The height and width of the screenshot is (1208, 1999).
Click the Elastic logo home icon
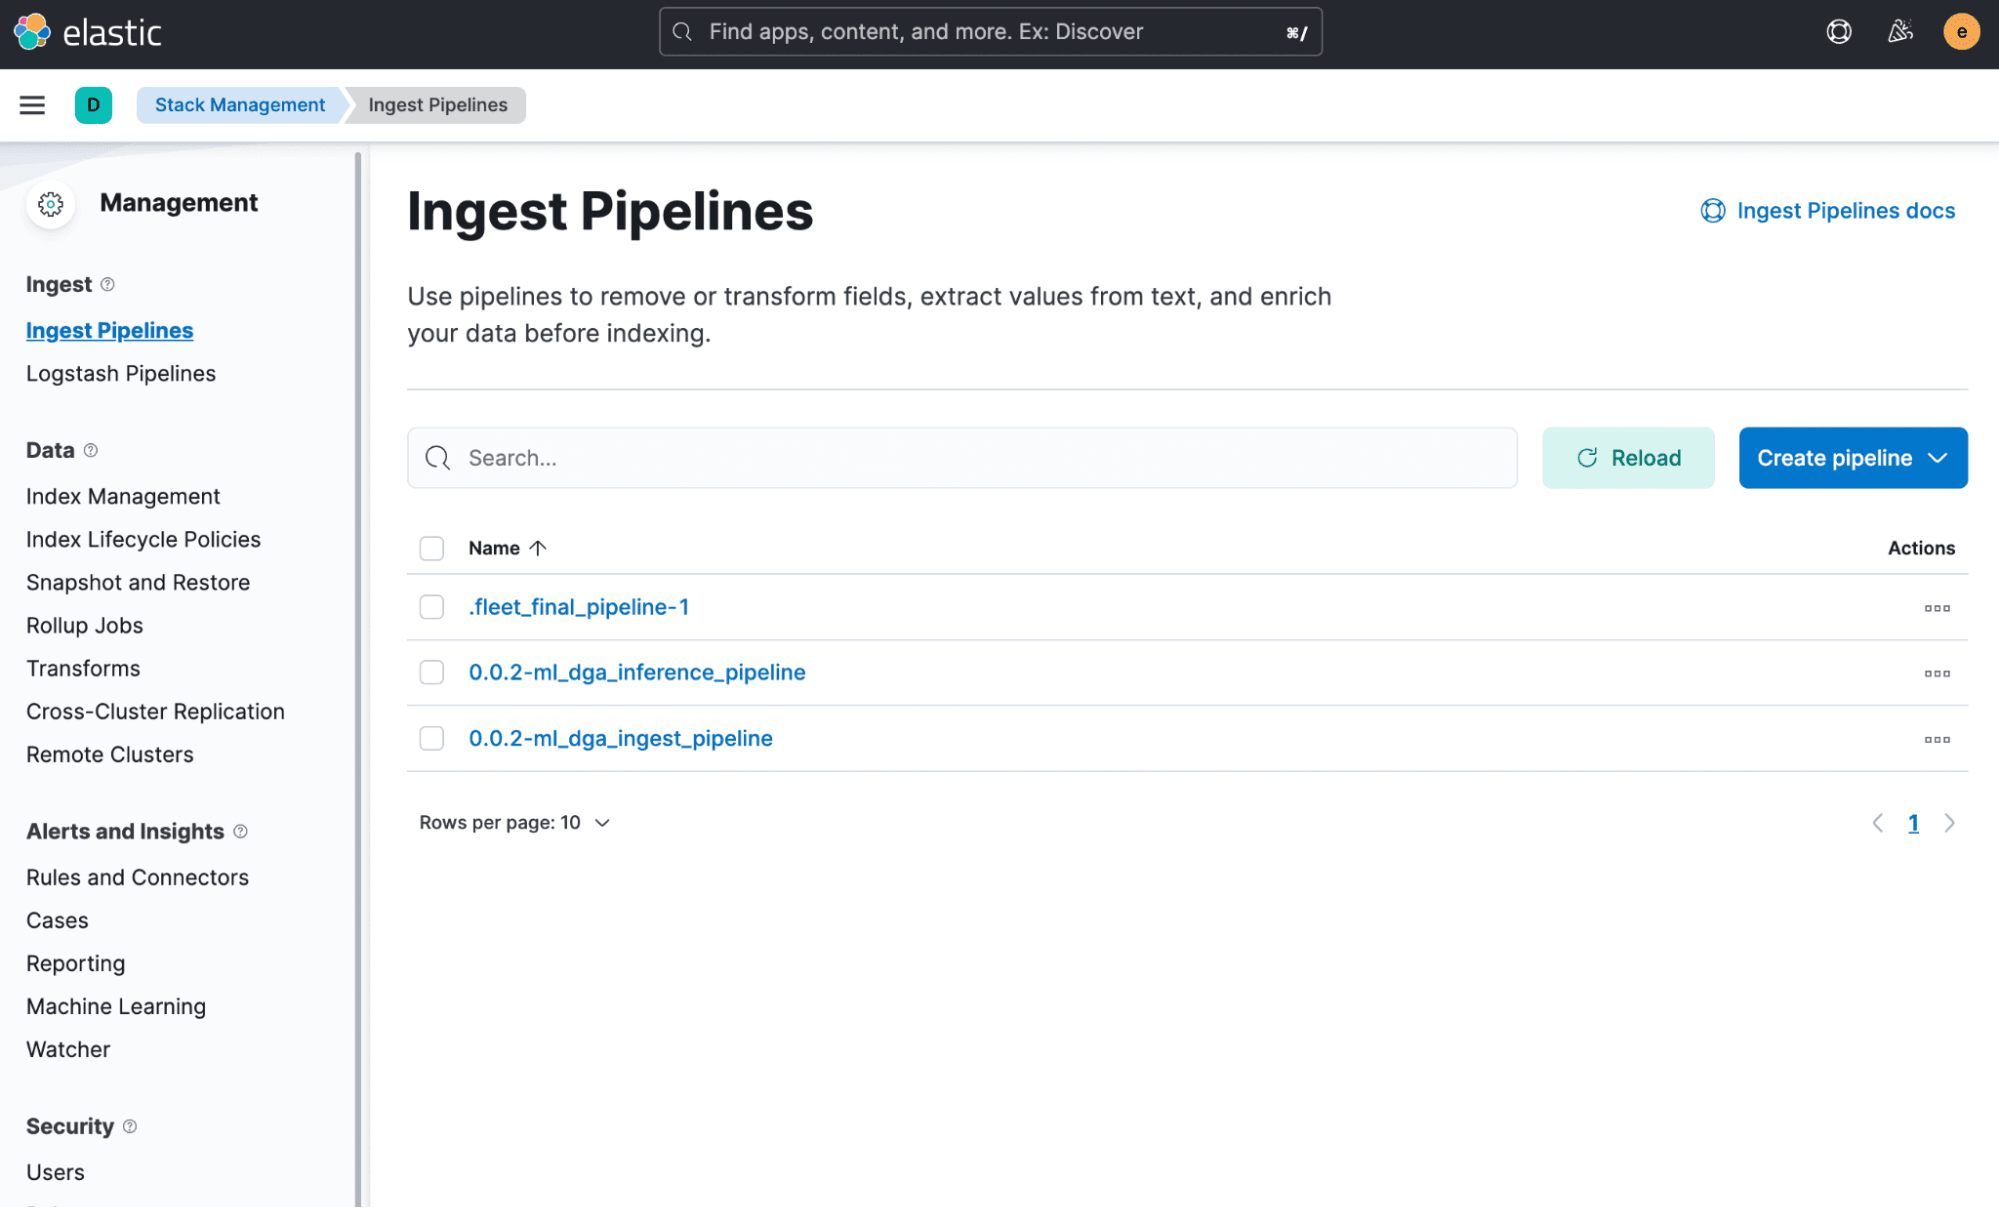tap(32, 32)
